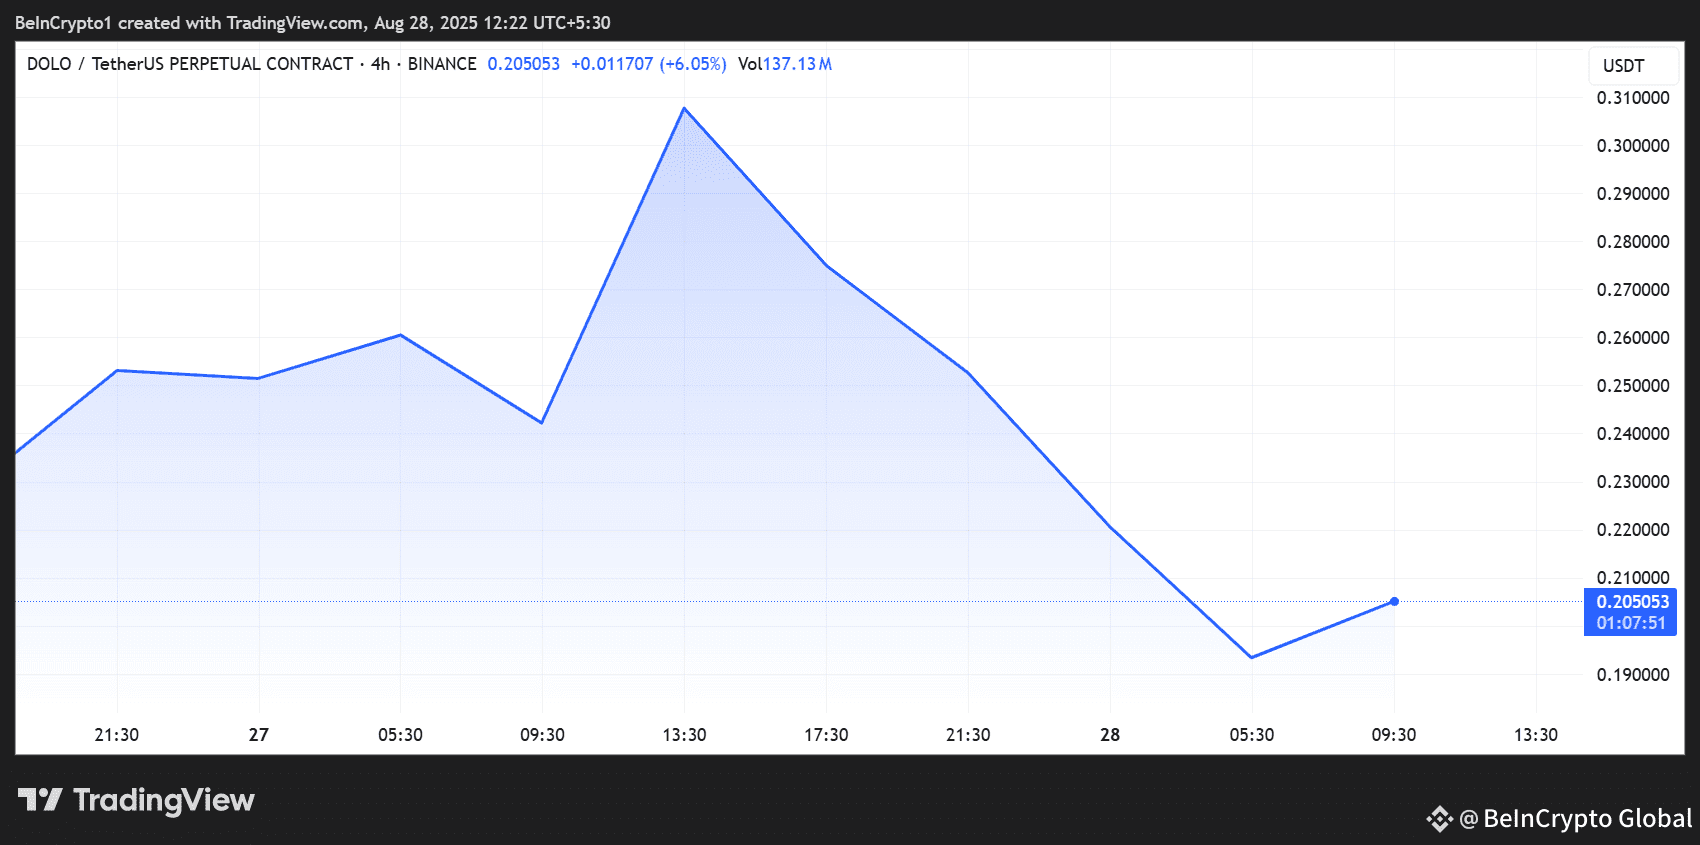Click the TradingView logo icon

tap(40, 800)
